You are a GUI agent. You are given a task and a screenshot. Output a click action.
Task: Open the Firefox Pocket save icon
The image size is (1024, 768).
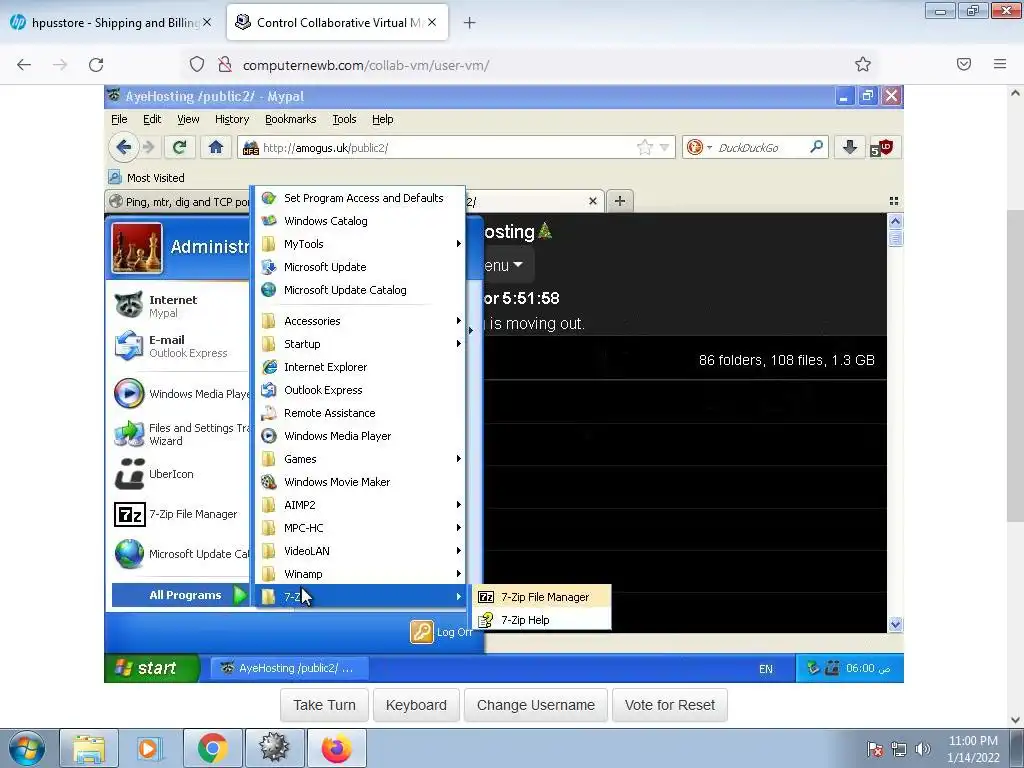(x=964, y=64)
